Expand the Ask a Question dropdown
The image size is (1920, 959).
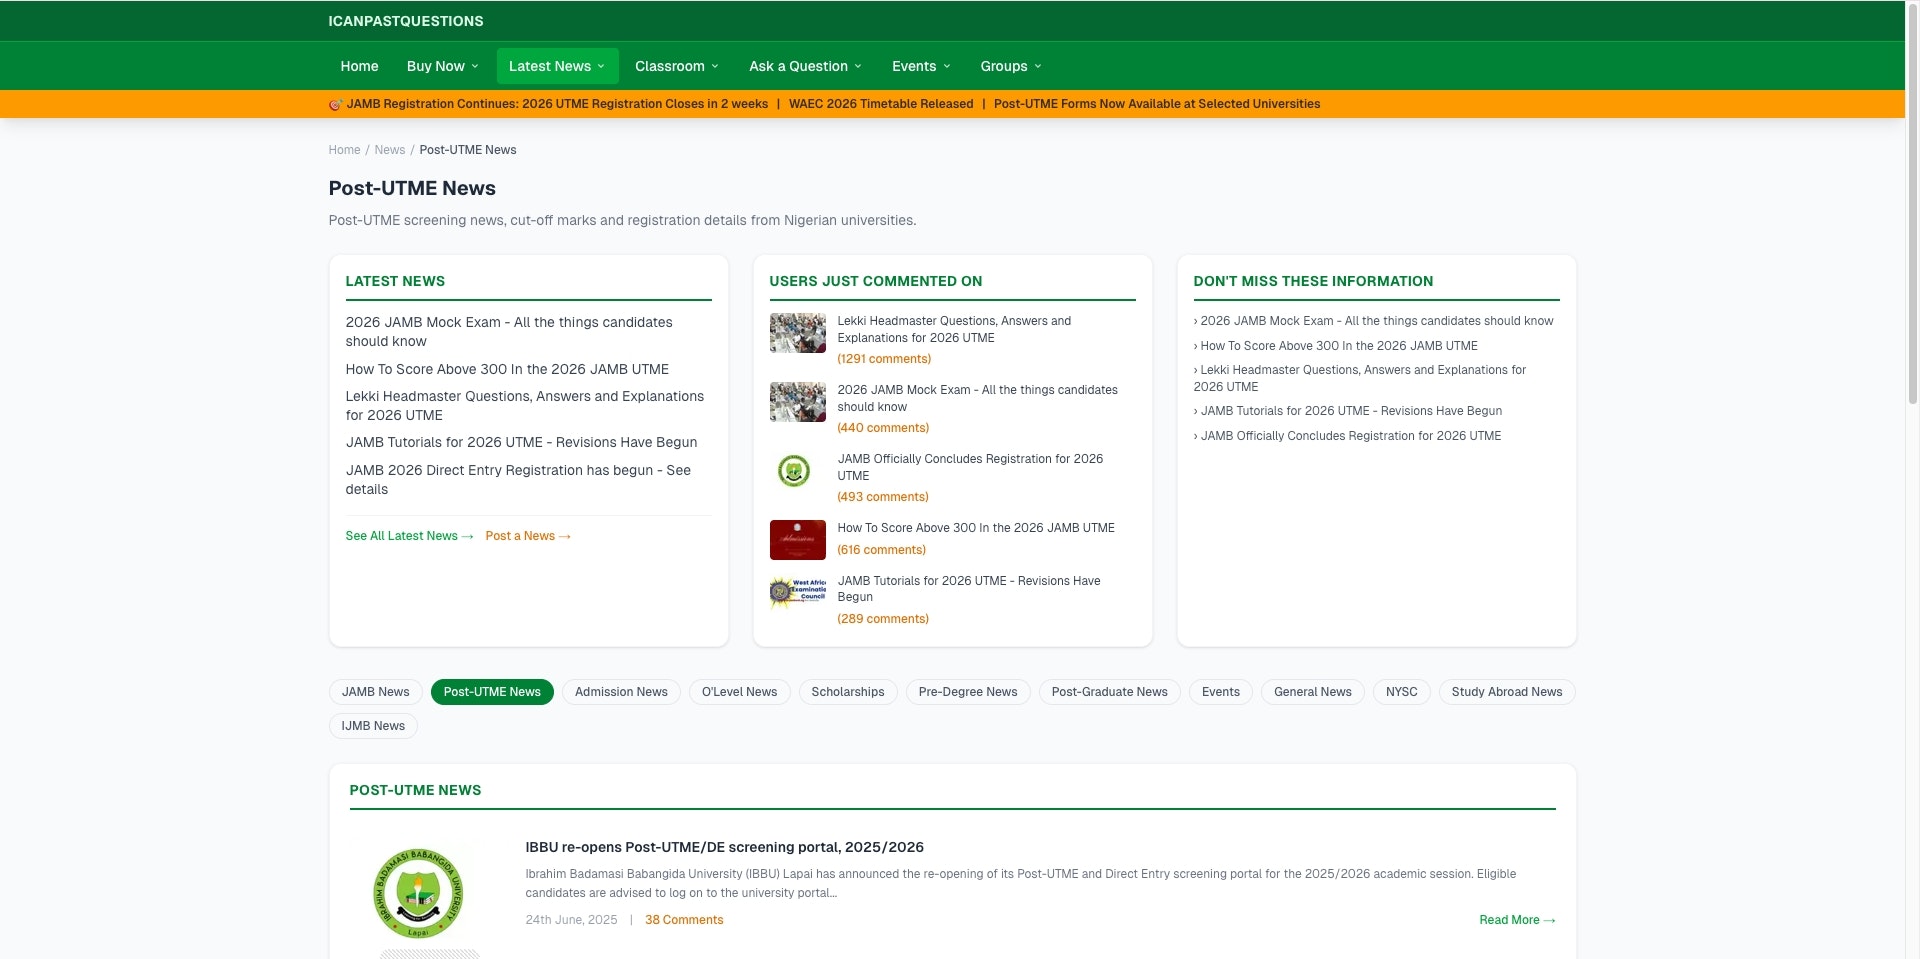click(x=805, y=66)
